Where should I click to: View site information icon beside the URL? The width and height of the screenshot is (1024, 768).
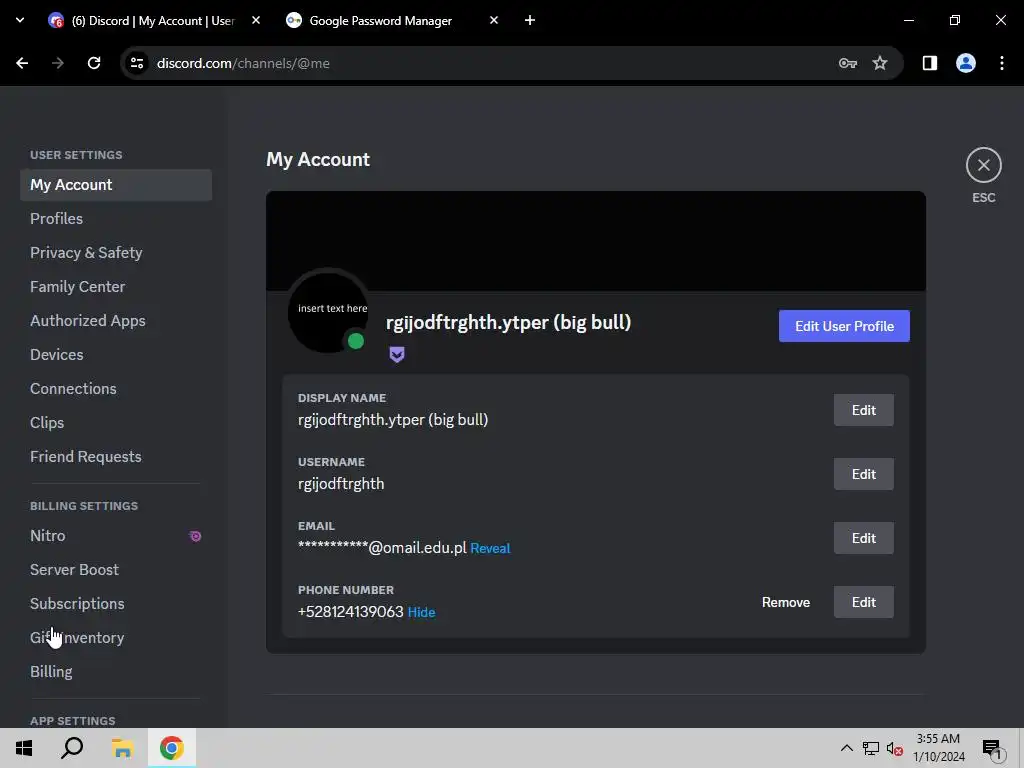tap(137, 63)
